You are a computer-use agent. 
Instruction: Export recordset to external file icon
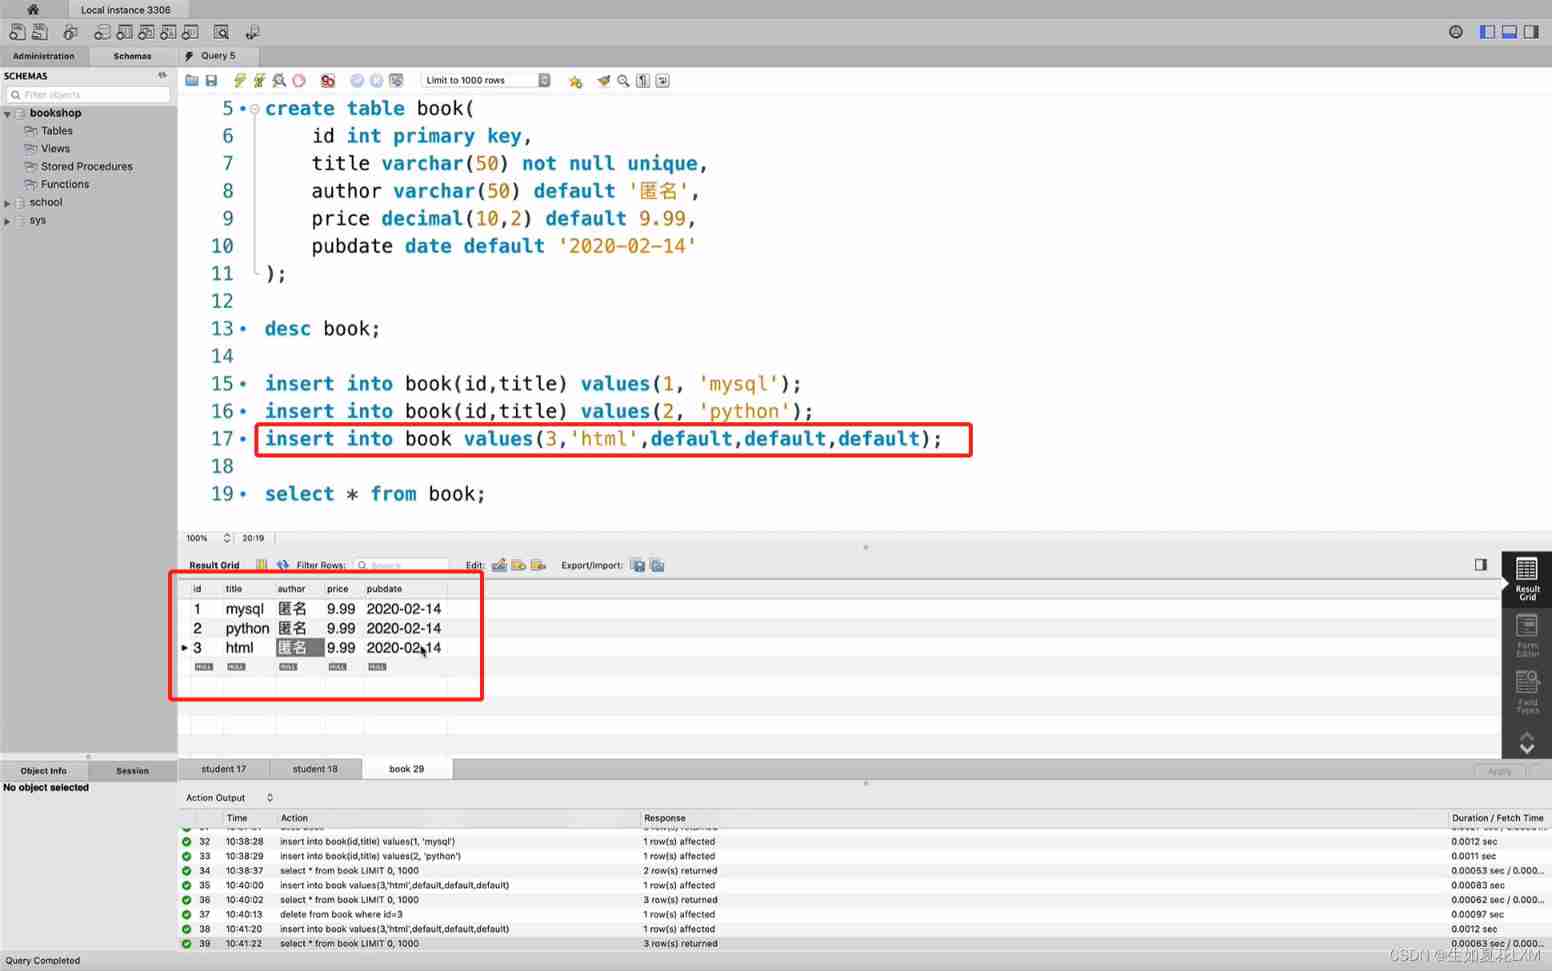pyautogui.click(x=637, y=565)
